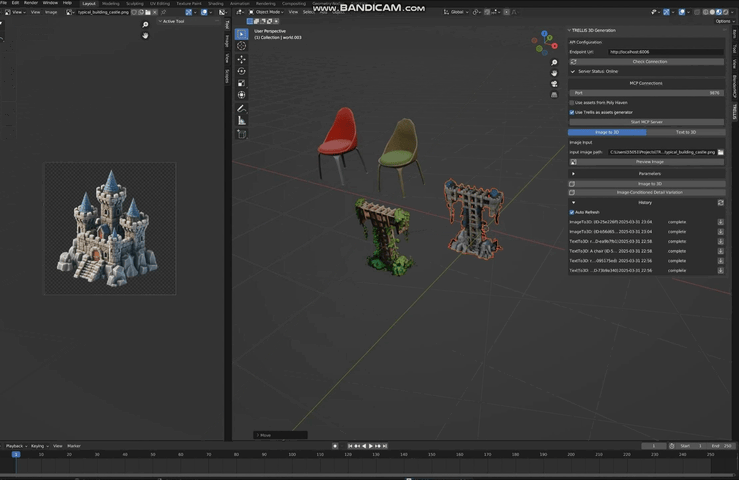Open the Edit menu
The image size is (739, 480).
tap(15, 3)
